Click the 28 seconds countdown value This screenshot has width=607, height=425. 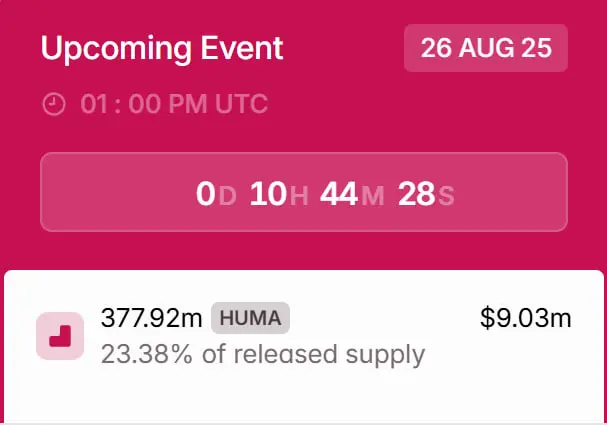417,194
